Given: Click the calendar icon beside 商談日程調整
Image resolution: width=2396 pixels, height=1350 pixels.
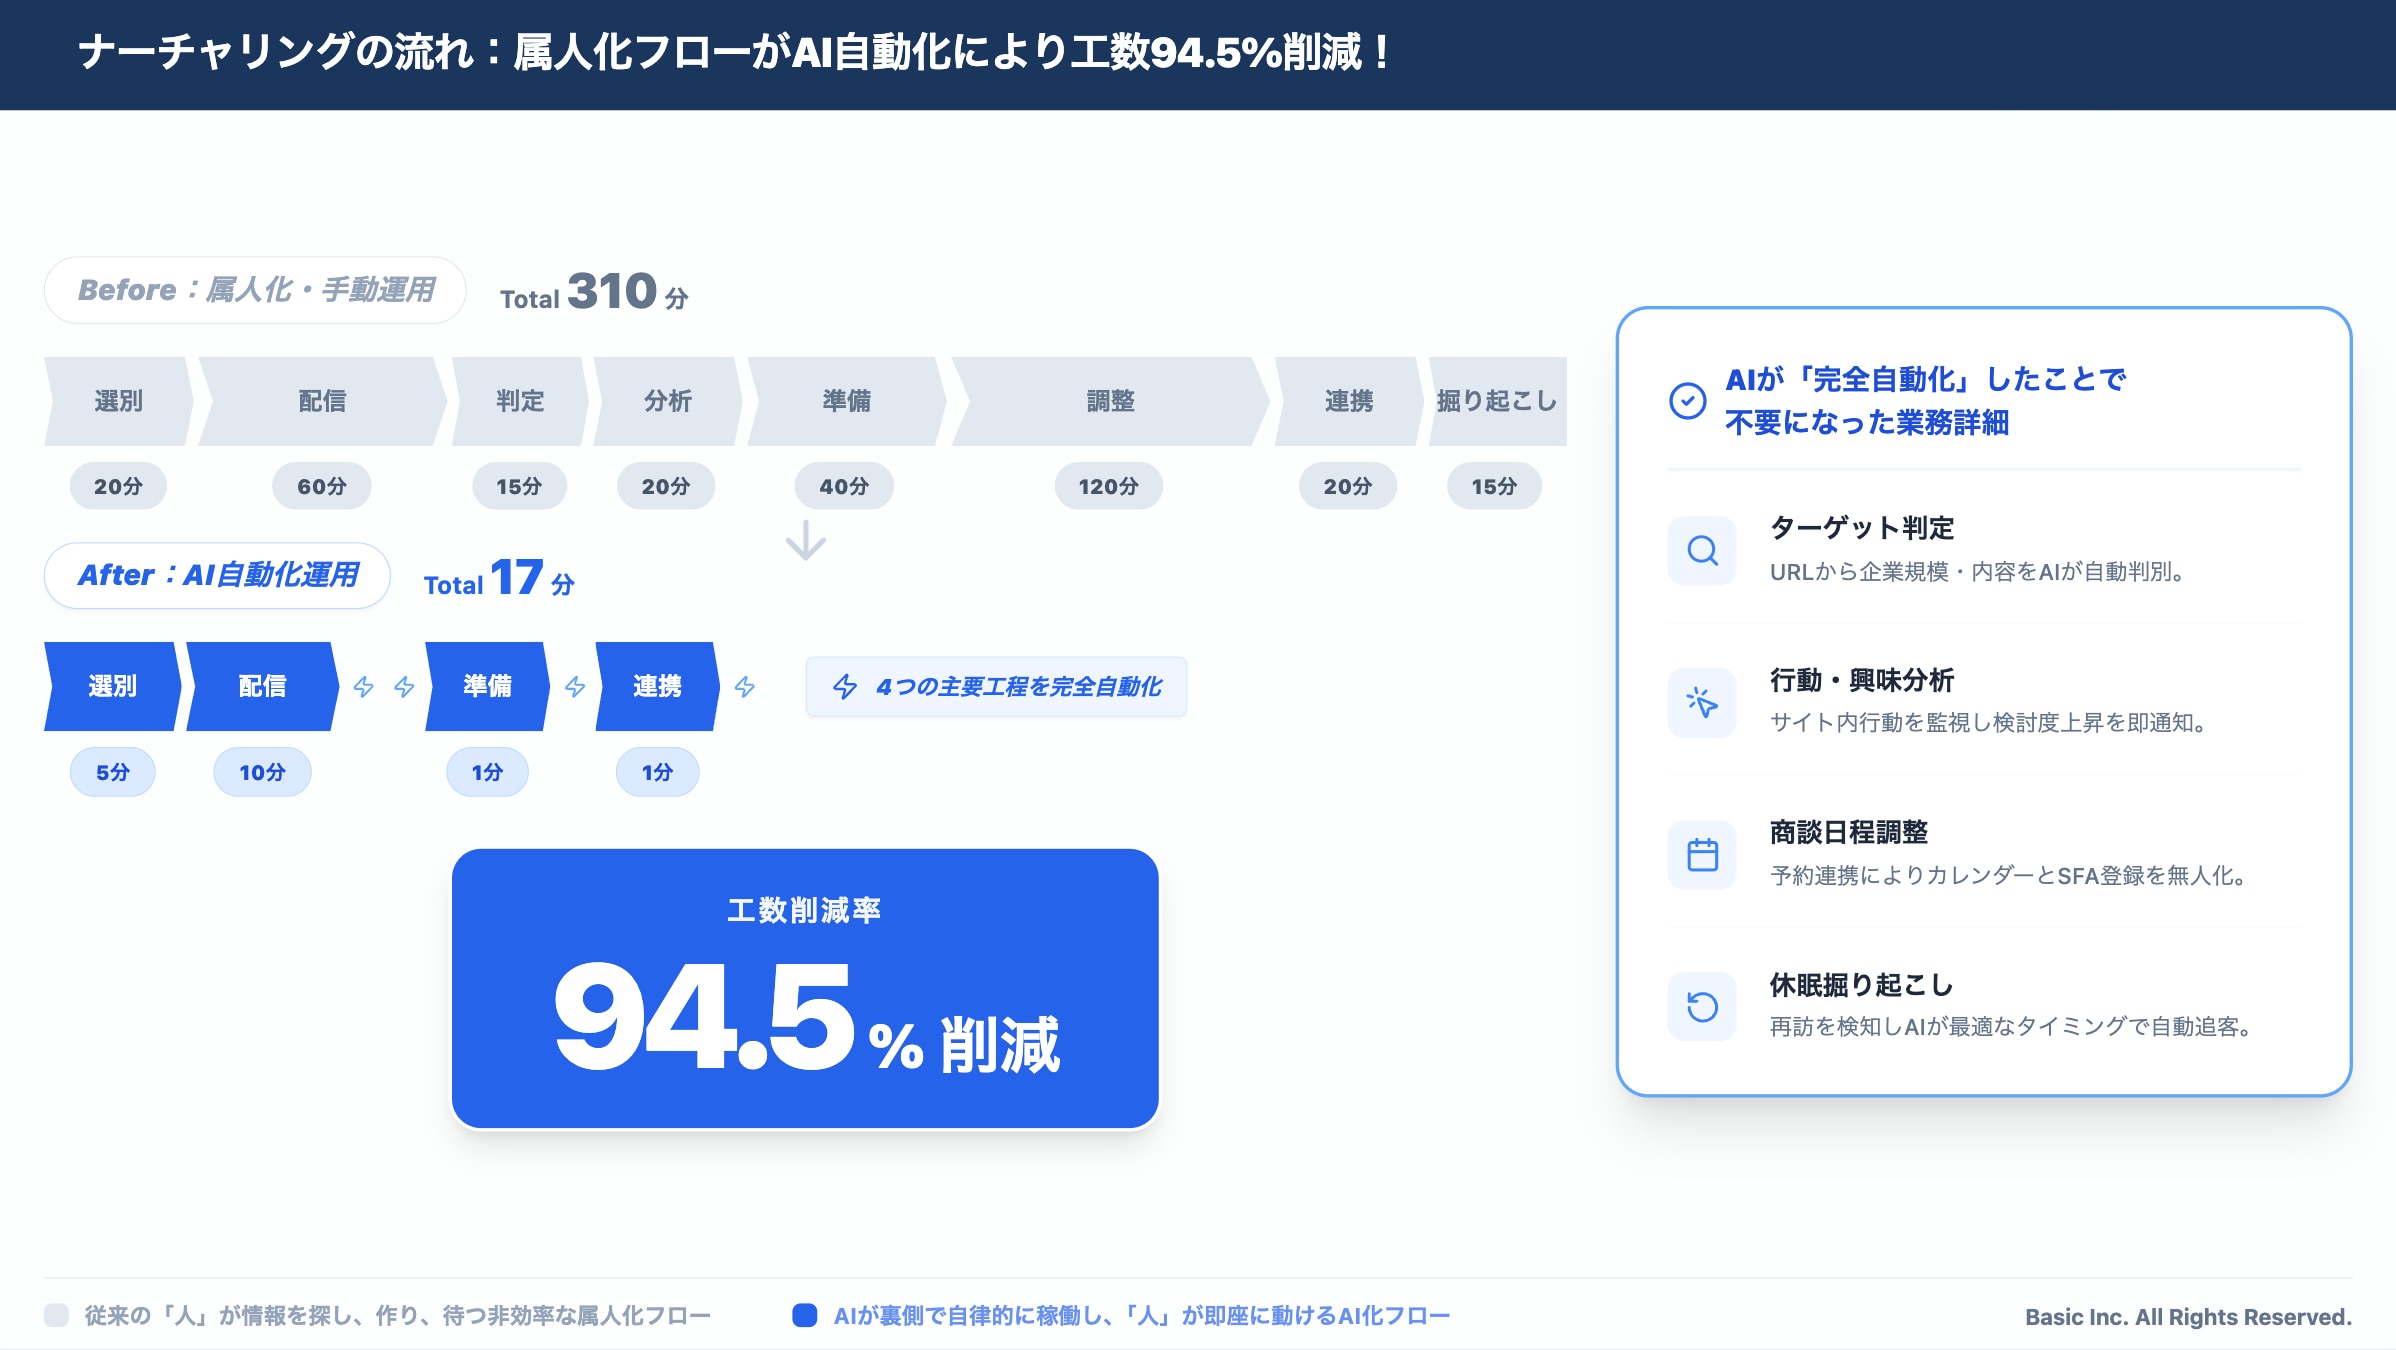Looking at the screenshot, I should 1702,855.
